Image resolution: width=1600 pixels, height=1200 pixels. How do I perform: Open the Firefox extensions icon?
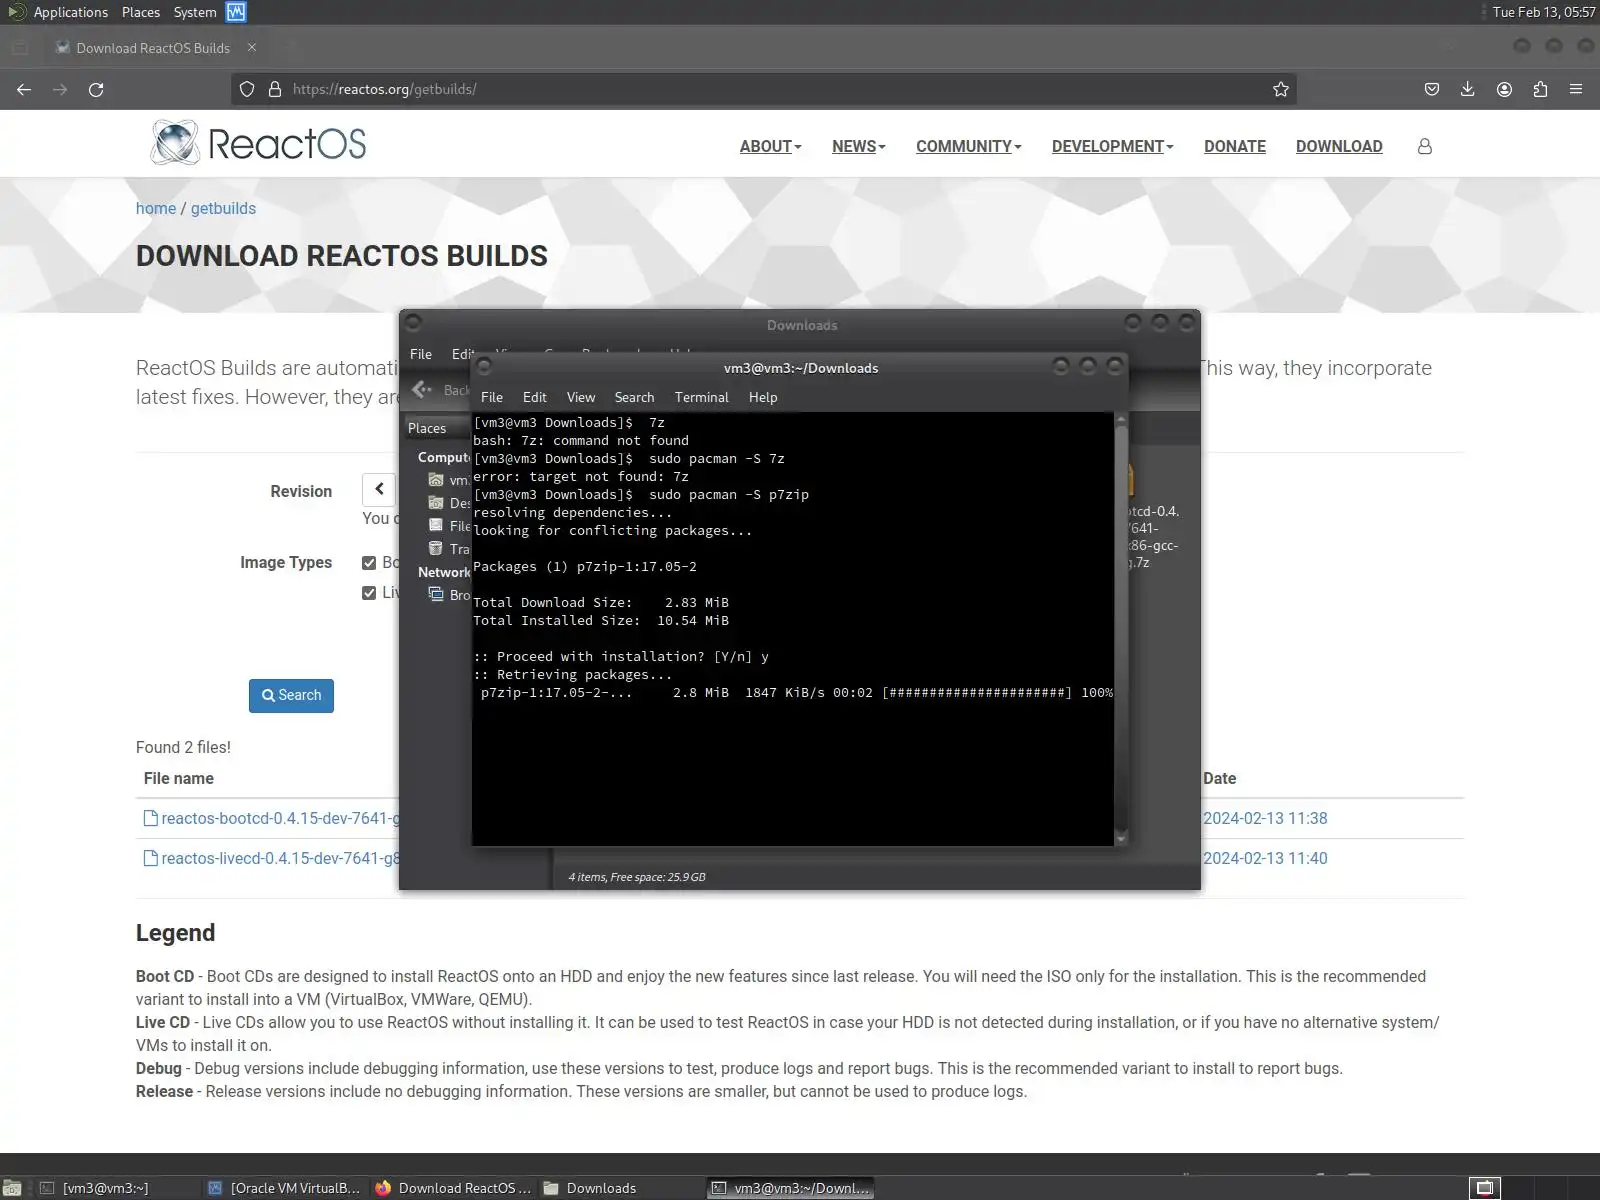1540,89
